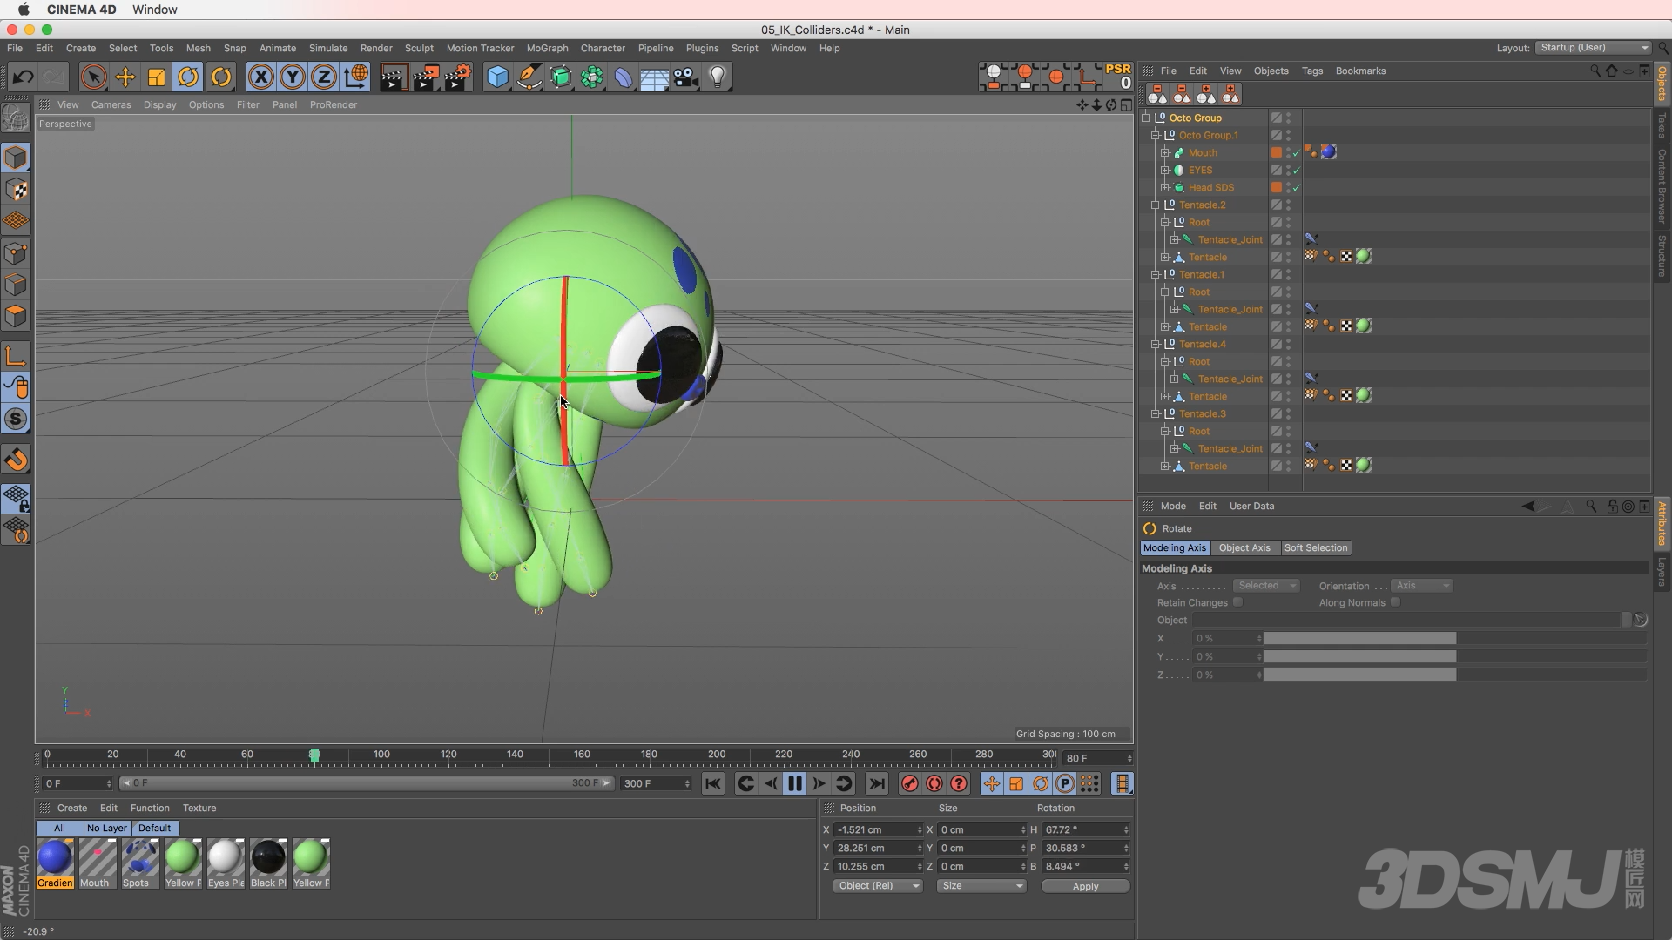The width and height of the screenshot is (1672, 940).
Task: Open Size mode dropdown
Action: coord(981,886)
